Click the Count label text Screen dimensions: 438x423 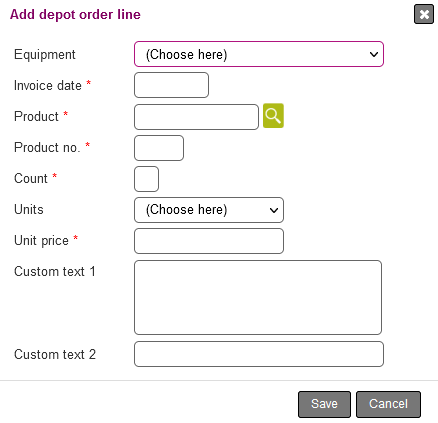coord(31,179)
